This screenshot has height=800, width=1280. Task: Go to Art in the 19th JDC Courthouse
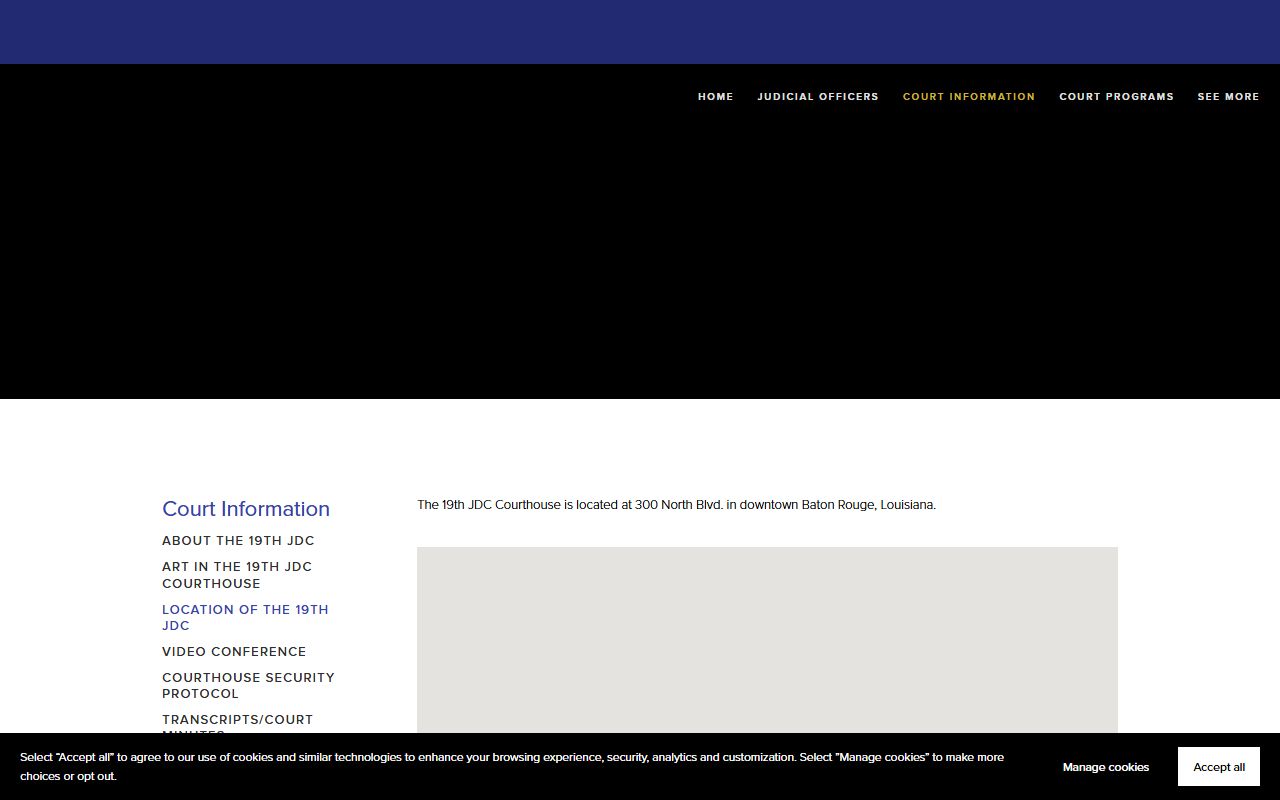pyautogui.click(x=237, y=575)
